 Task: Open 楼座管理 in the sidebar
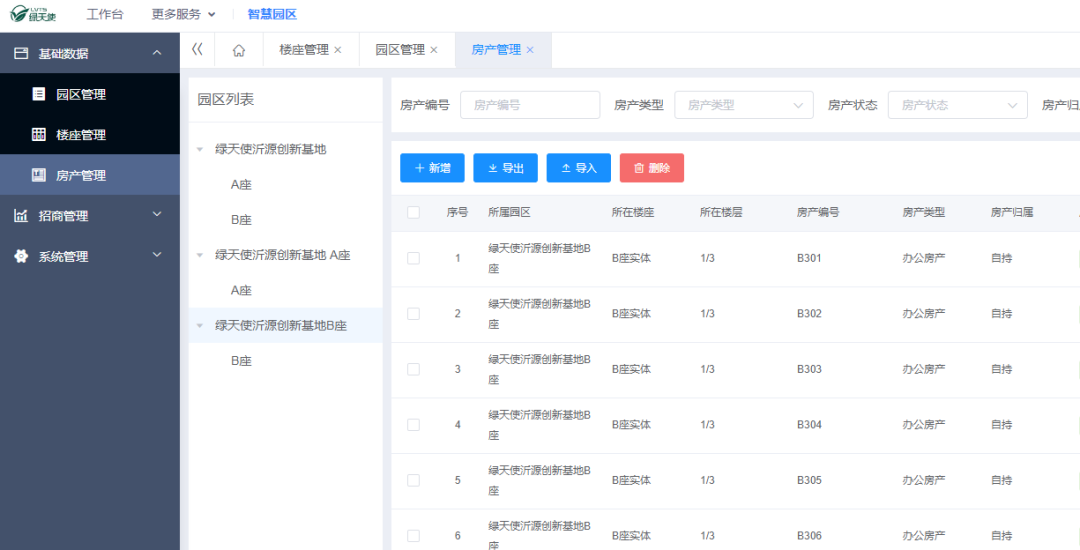point(80,135)
